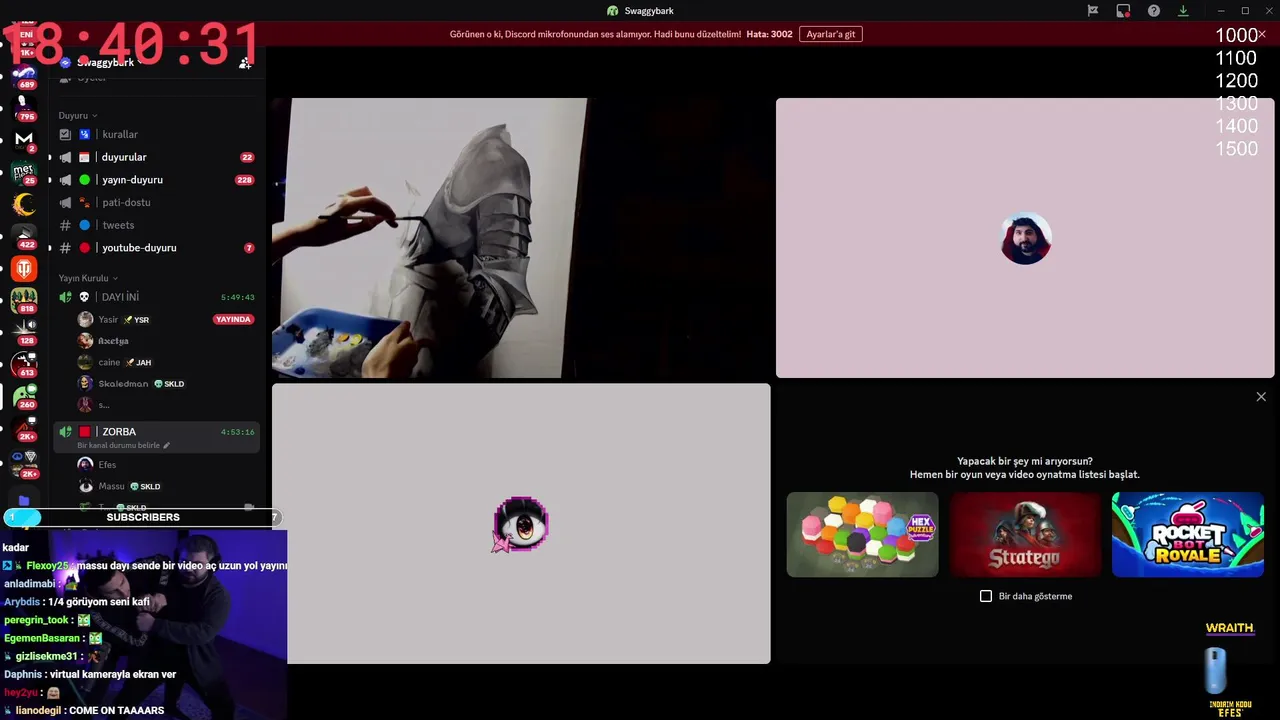Open the server icon with 689 badge
This screenshot has height=720, width=1280.
24,75
